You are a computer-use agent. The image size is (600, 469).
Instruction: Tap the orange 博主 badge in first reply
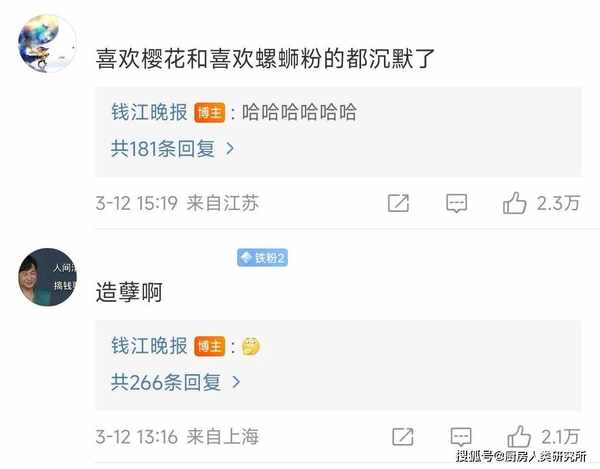coord(209,112)
